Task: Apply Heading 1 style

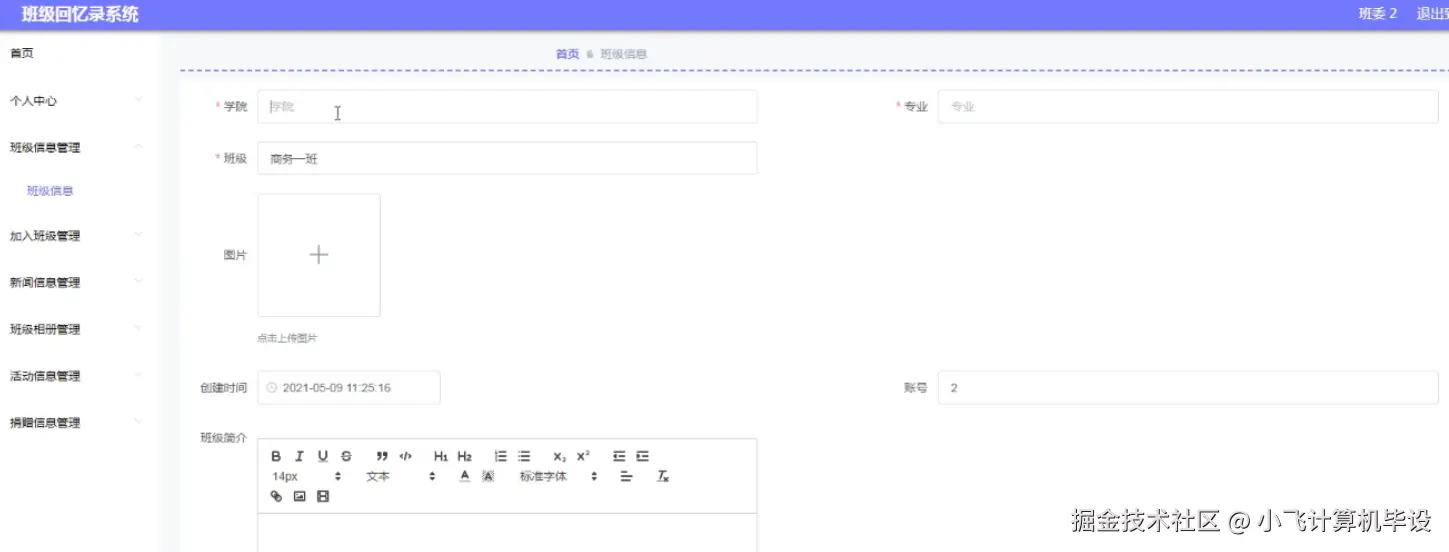Action: [441, 456]
